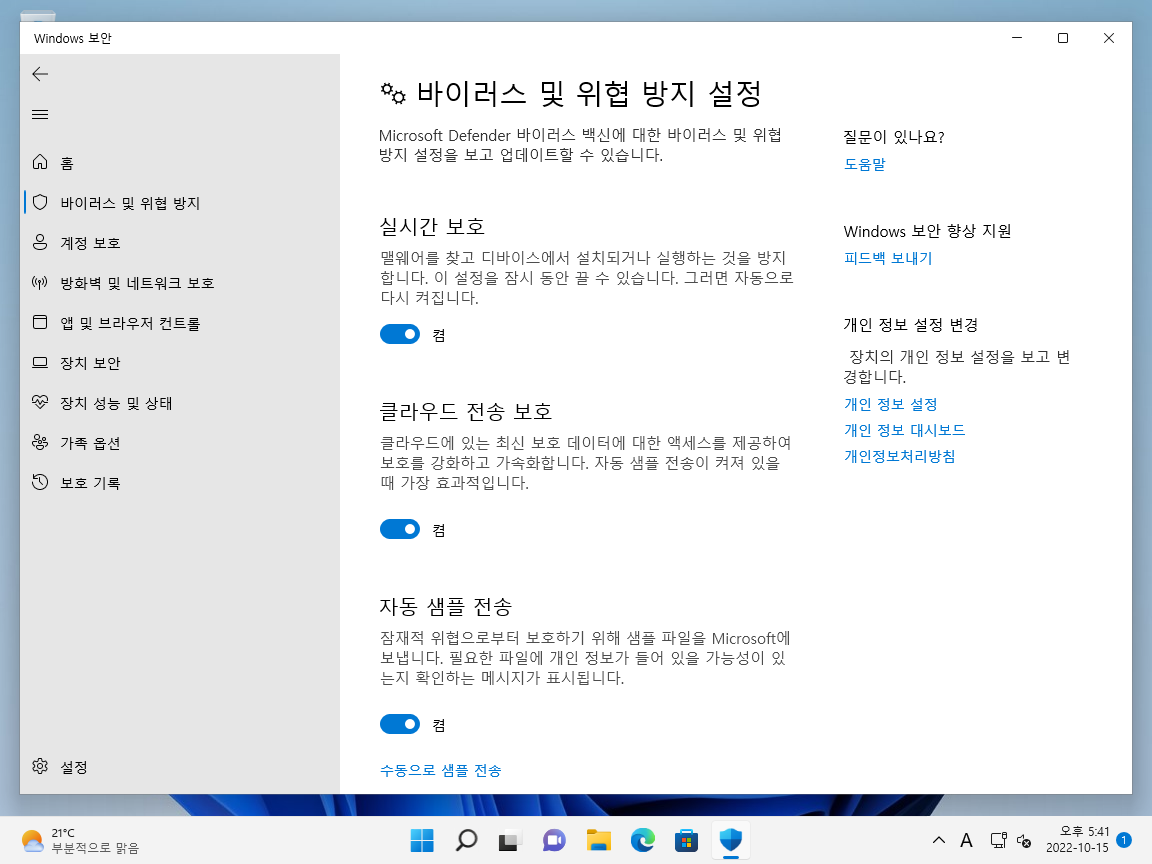Open the 개인정보처리방침 link
The height and width of the screenshot is (864, 1152).
(x=899, y=456)
